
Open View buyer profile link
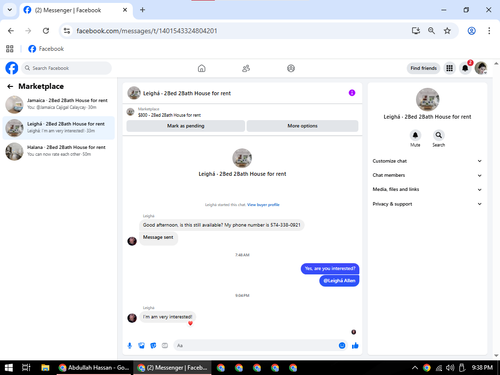click(x=263, y=205)
